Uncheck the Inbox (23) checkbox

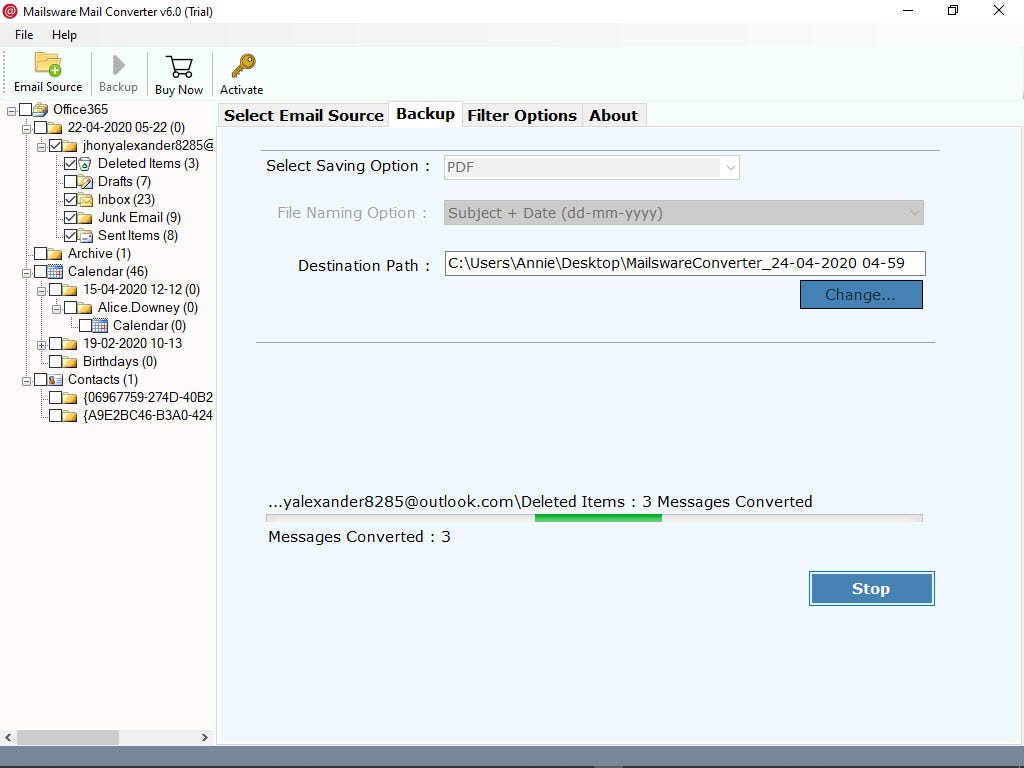point(71,199)
